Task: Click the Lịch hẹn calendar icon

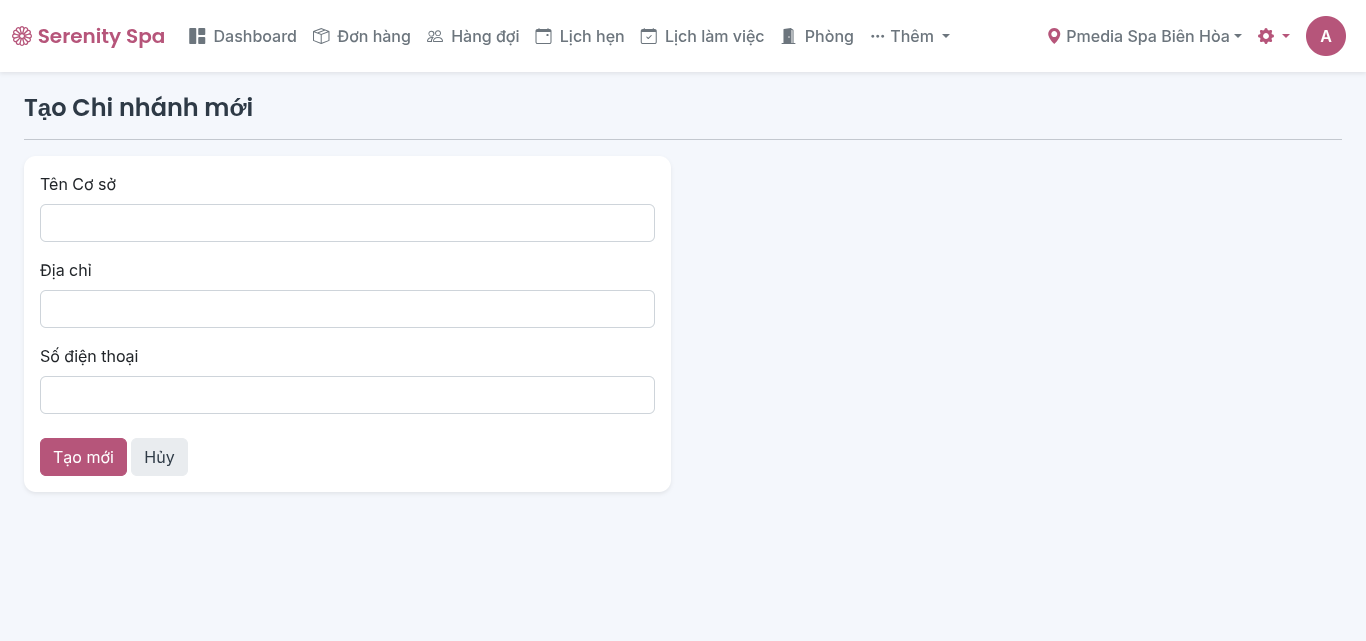Action: (x=543, y=36)
